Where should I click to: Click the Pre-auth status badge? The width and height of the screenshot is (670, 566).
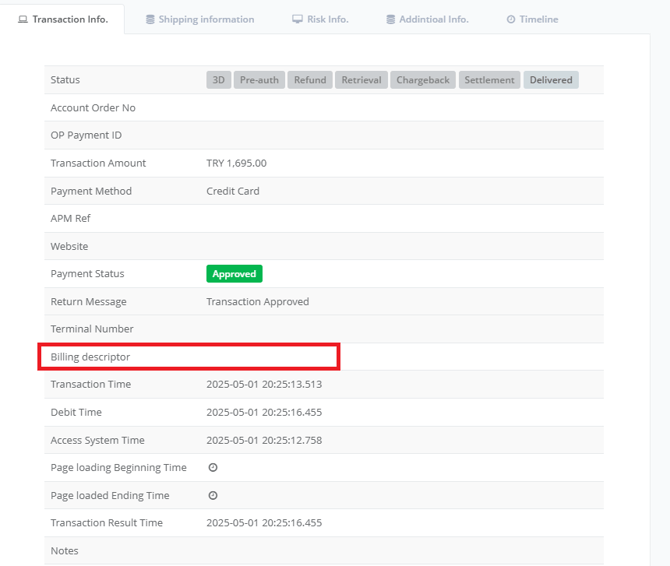[x=260, y=80]
